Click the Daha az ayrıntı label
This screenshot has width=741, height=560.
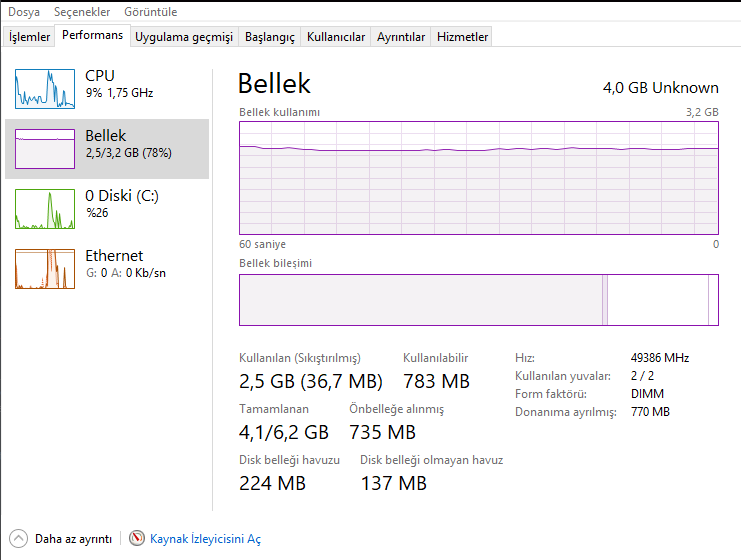pyautogui.click(x=73, y=539)
